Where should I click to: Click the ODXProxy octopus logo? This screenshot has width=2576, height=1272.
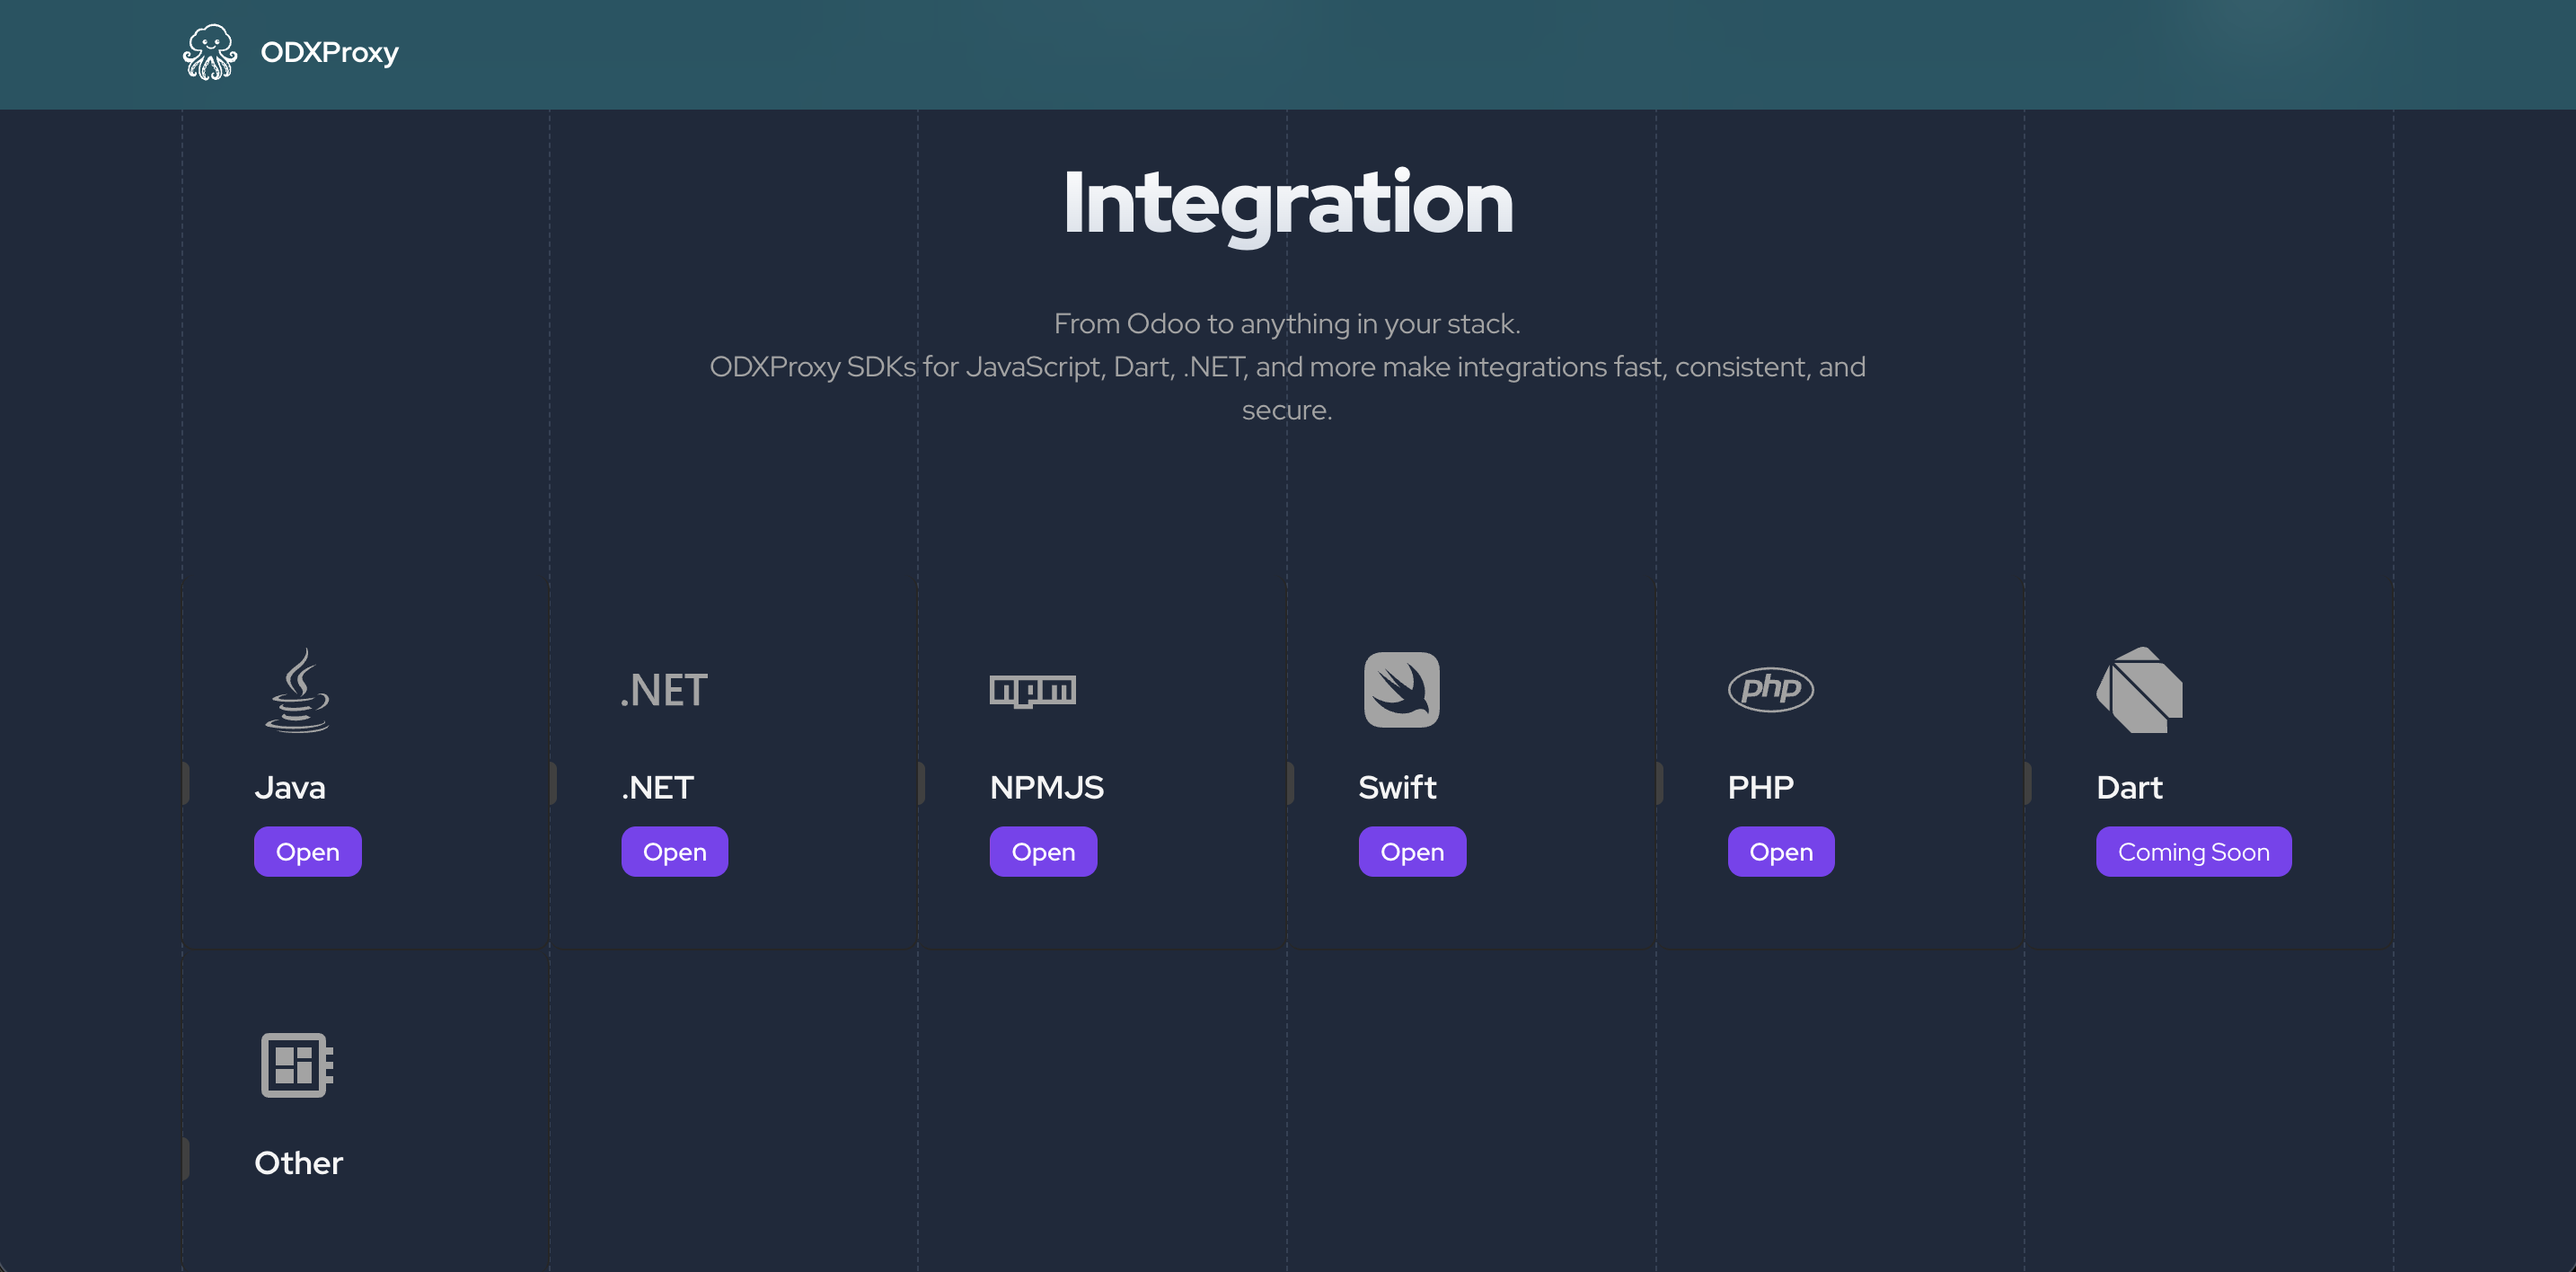pyautogui.click(x=210, y=52)
